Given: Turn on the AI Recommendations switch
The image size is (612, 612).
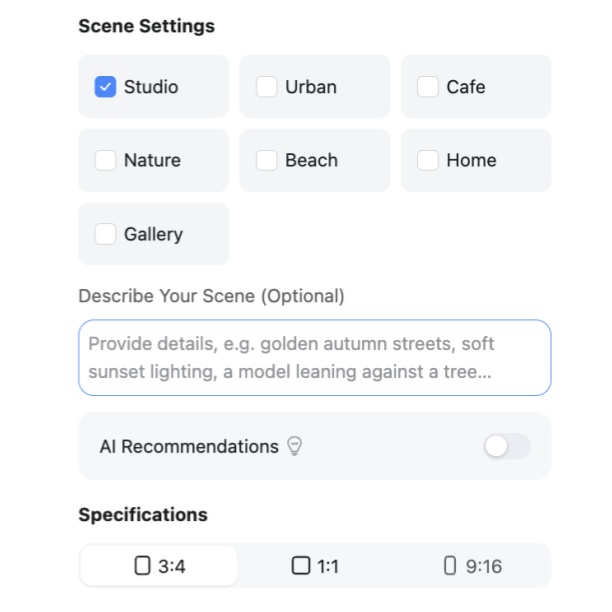Looking at the screenshot, I should pos(507,446).
